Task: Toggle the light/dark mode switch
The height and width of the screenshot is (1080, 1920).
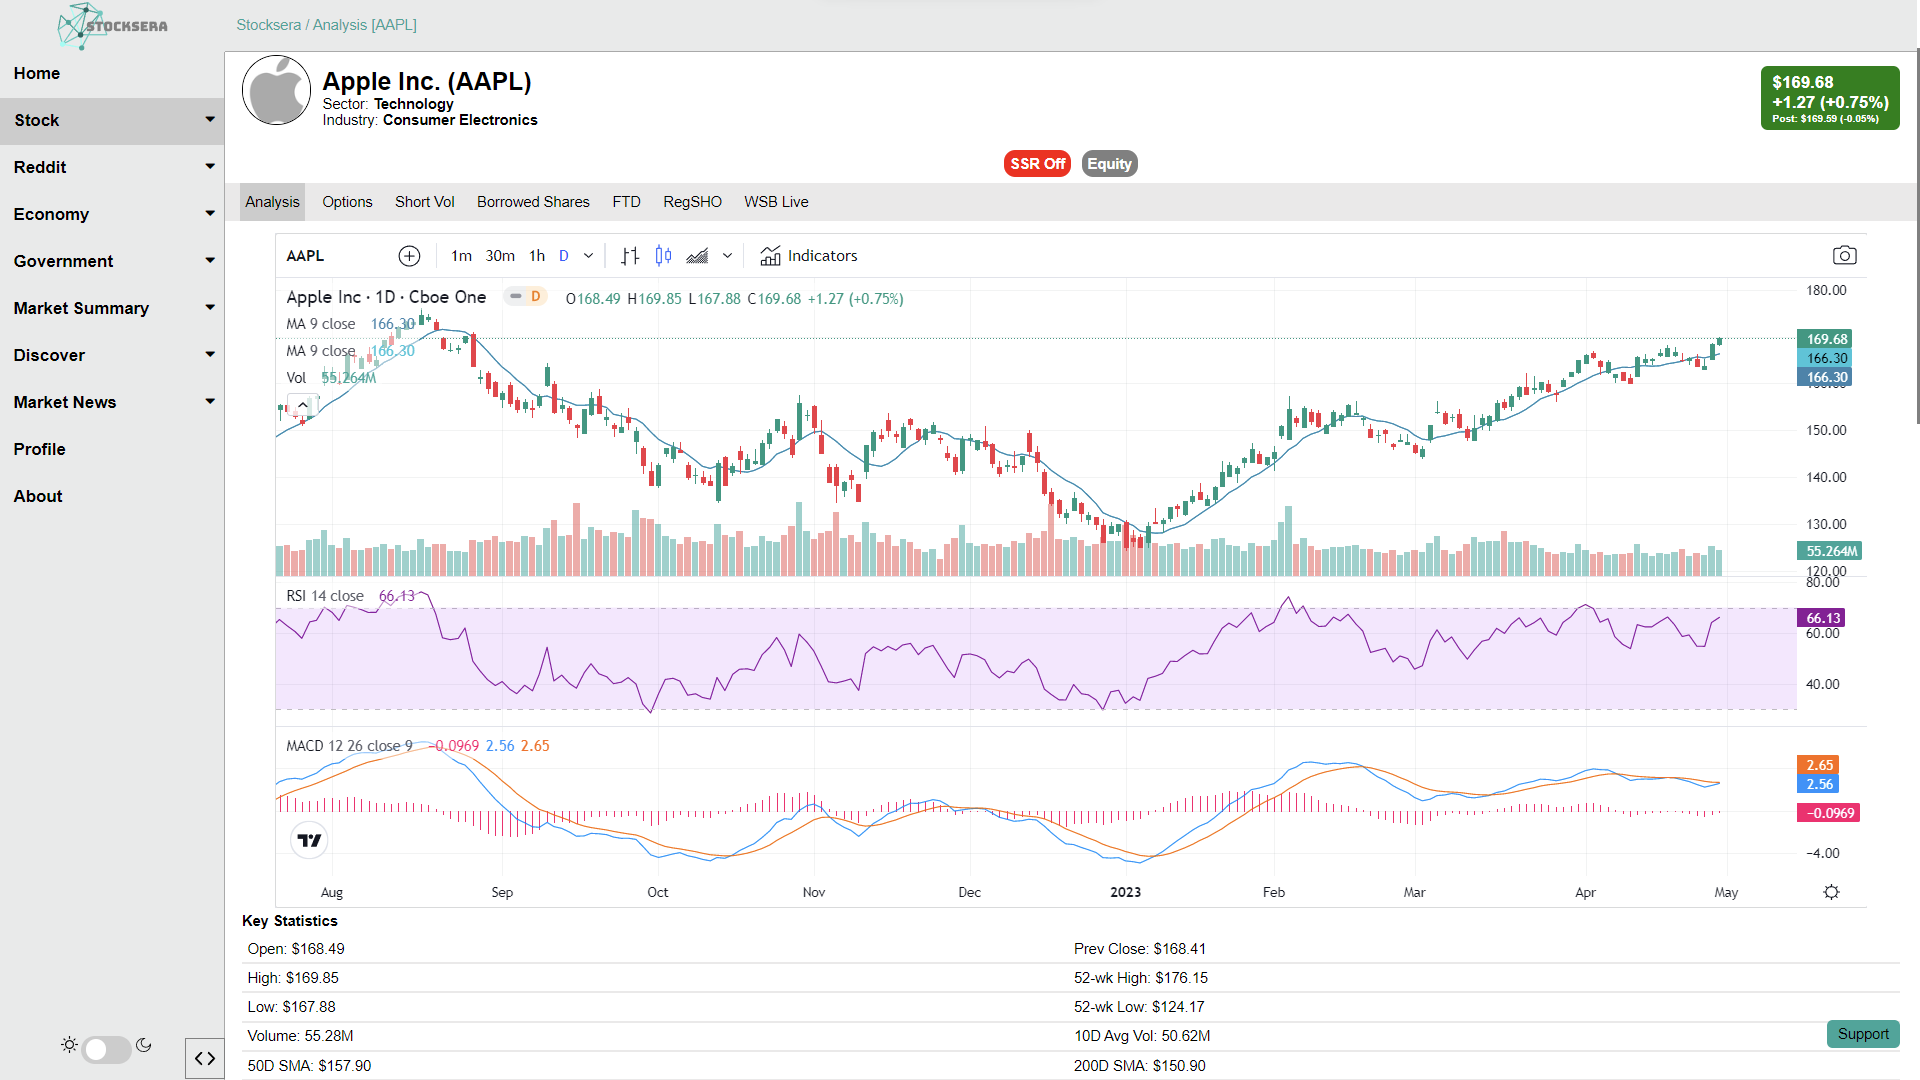Action: tap(106, 1049)
